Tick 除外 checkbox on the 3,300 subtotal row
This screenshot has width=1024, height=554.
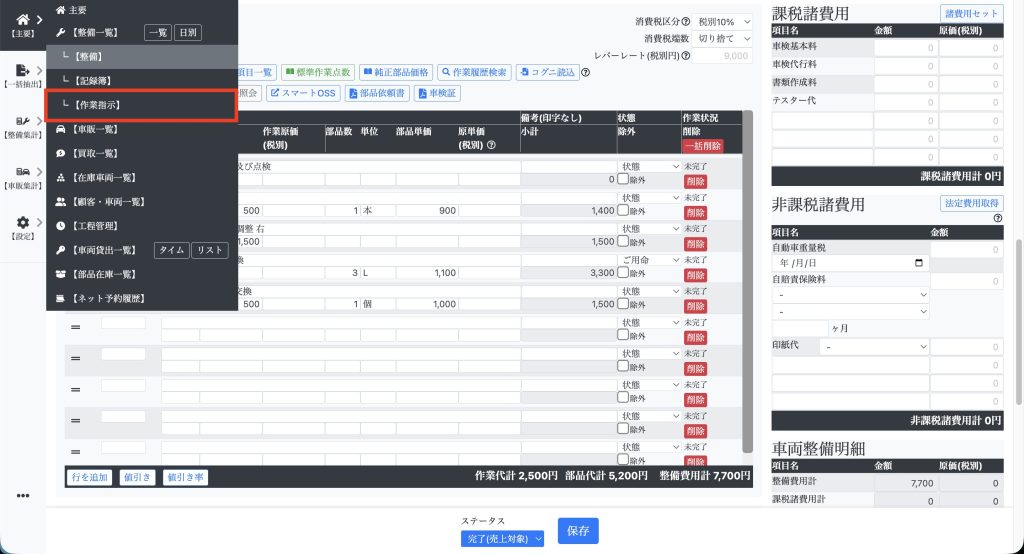623,272
